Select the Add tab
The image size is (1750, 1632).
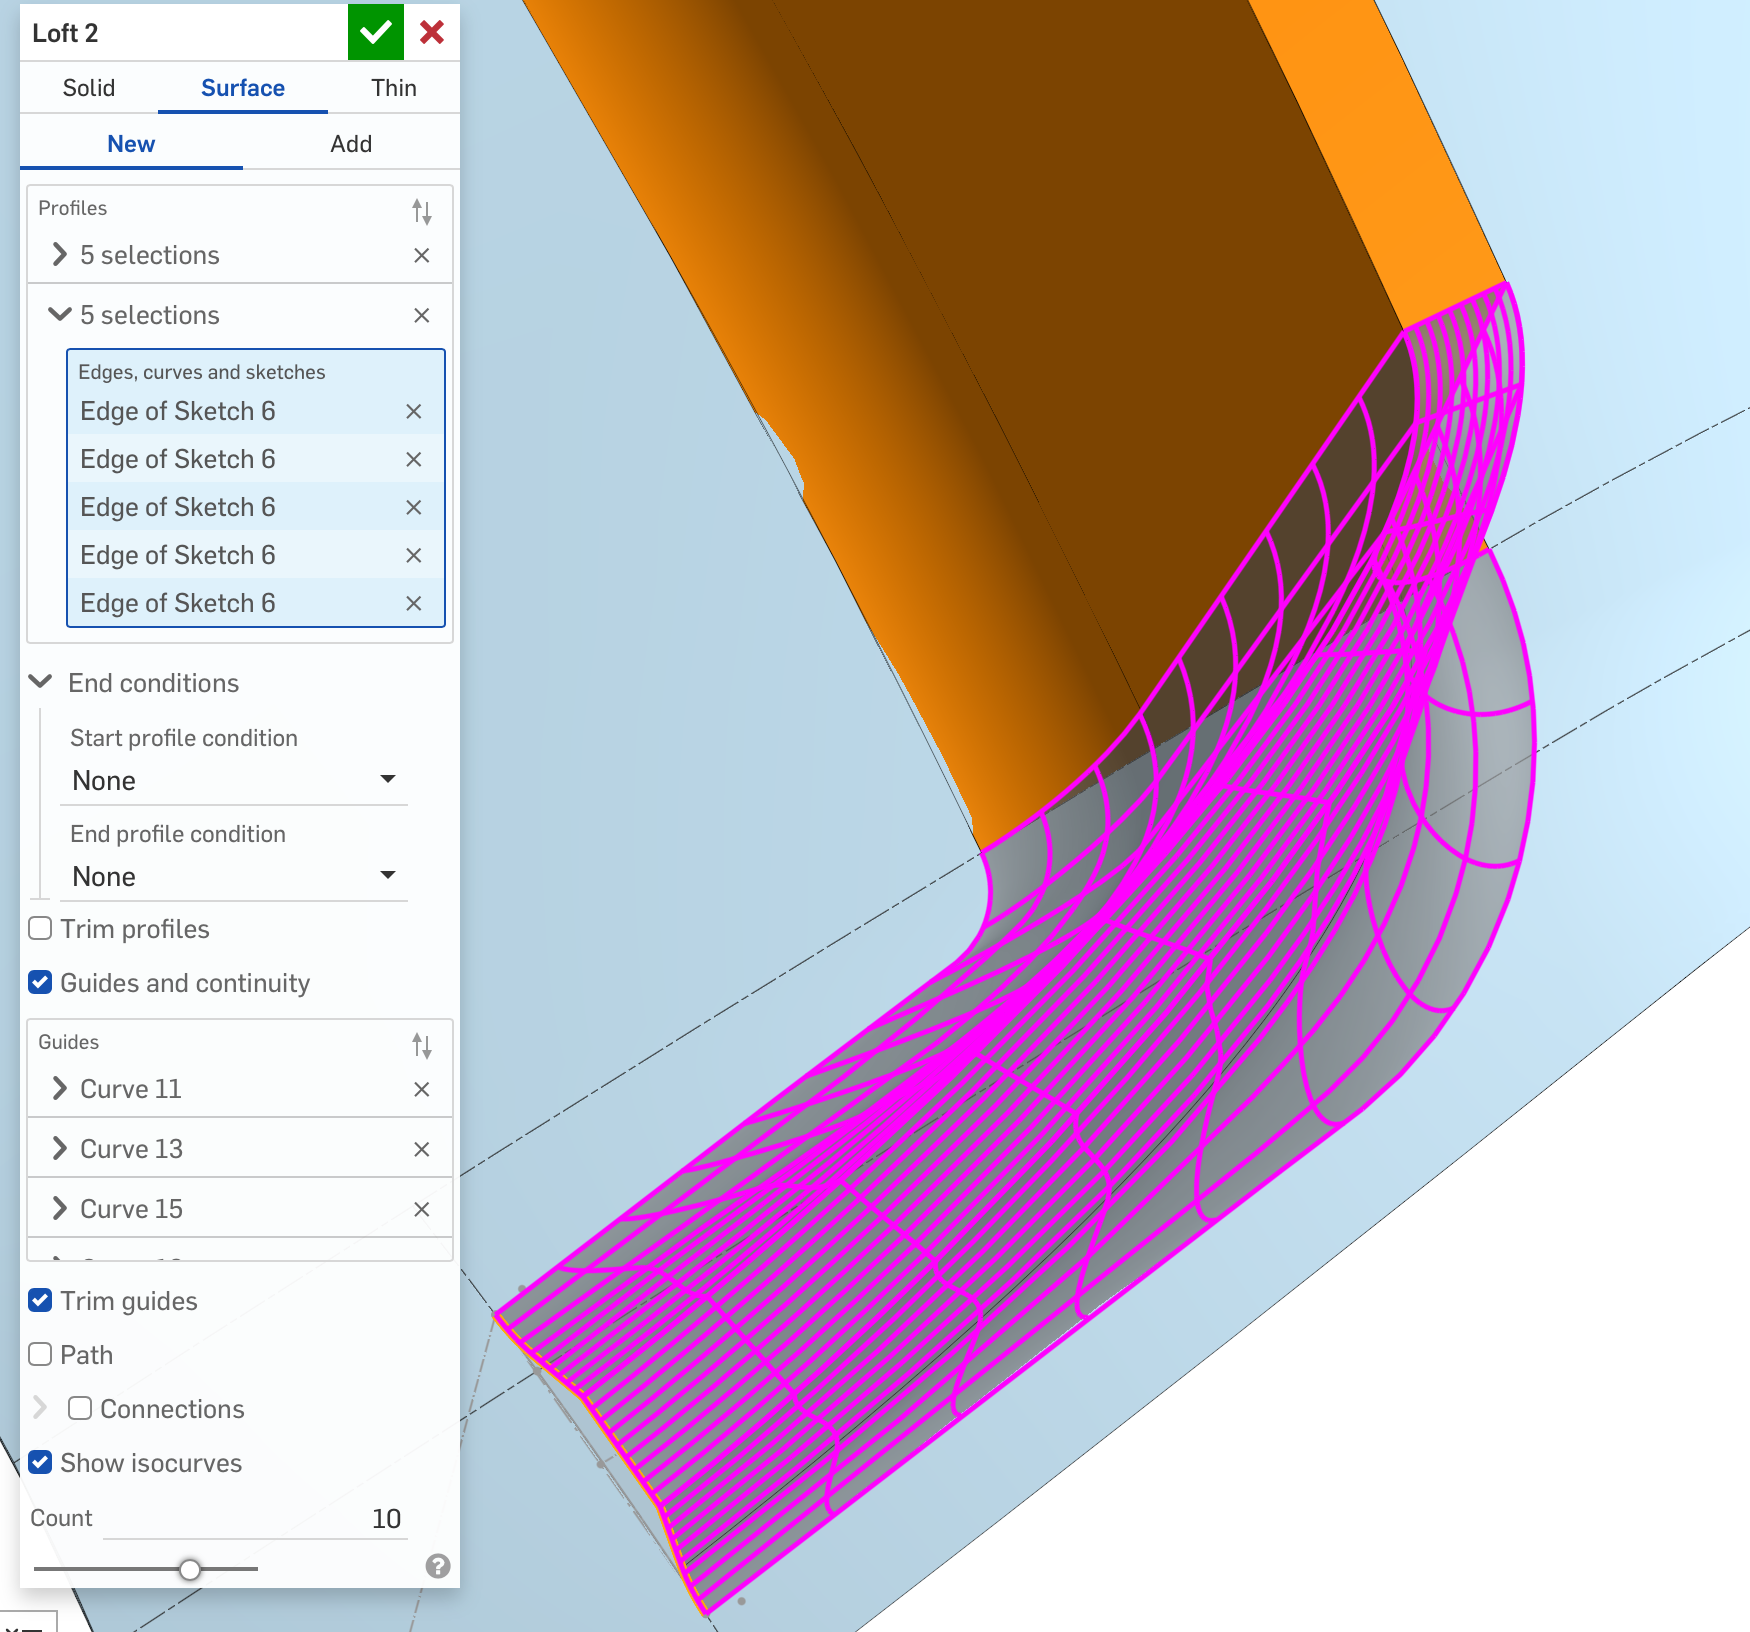point(351,144)
